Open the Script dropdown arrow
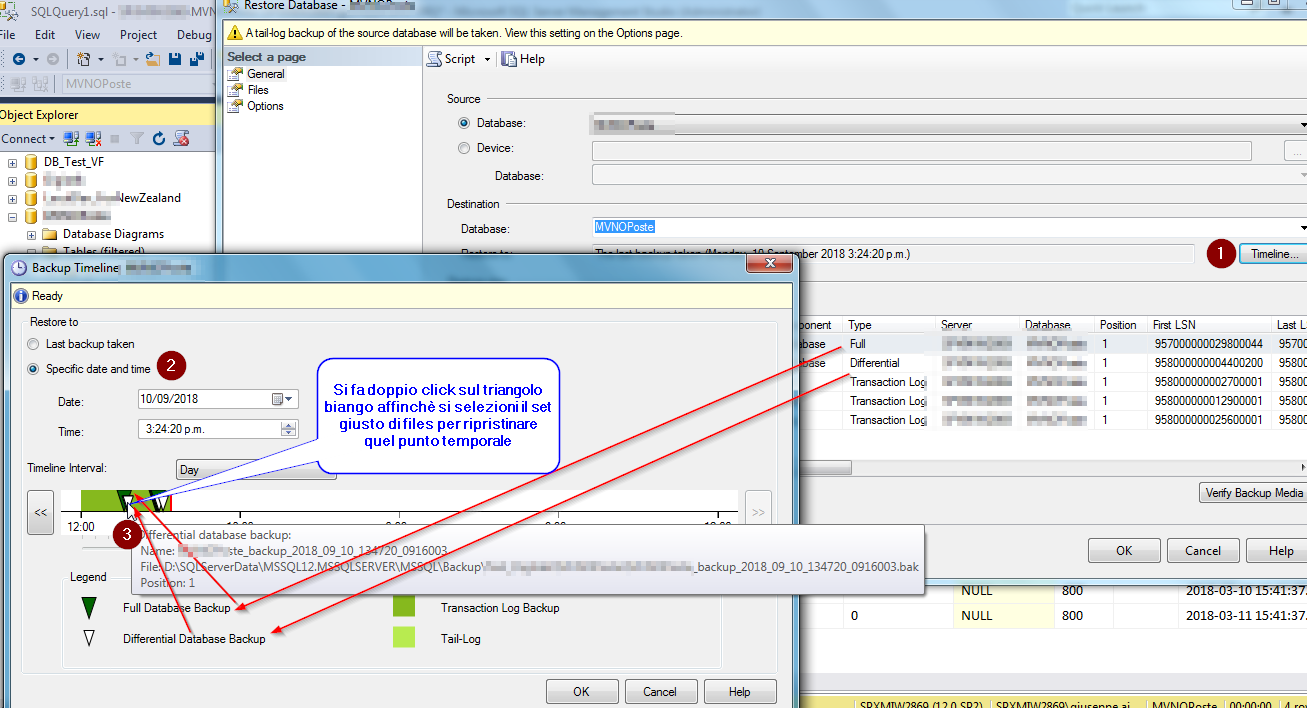This screenshot has width=1307, height=708. click(x=487, y=59)
